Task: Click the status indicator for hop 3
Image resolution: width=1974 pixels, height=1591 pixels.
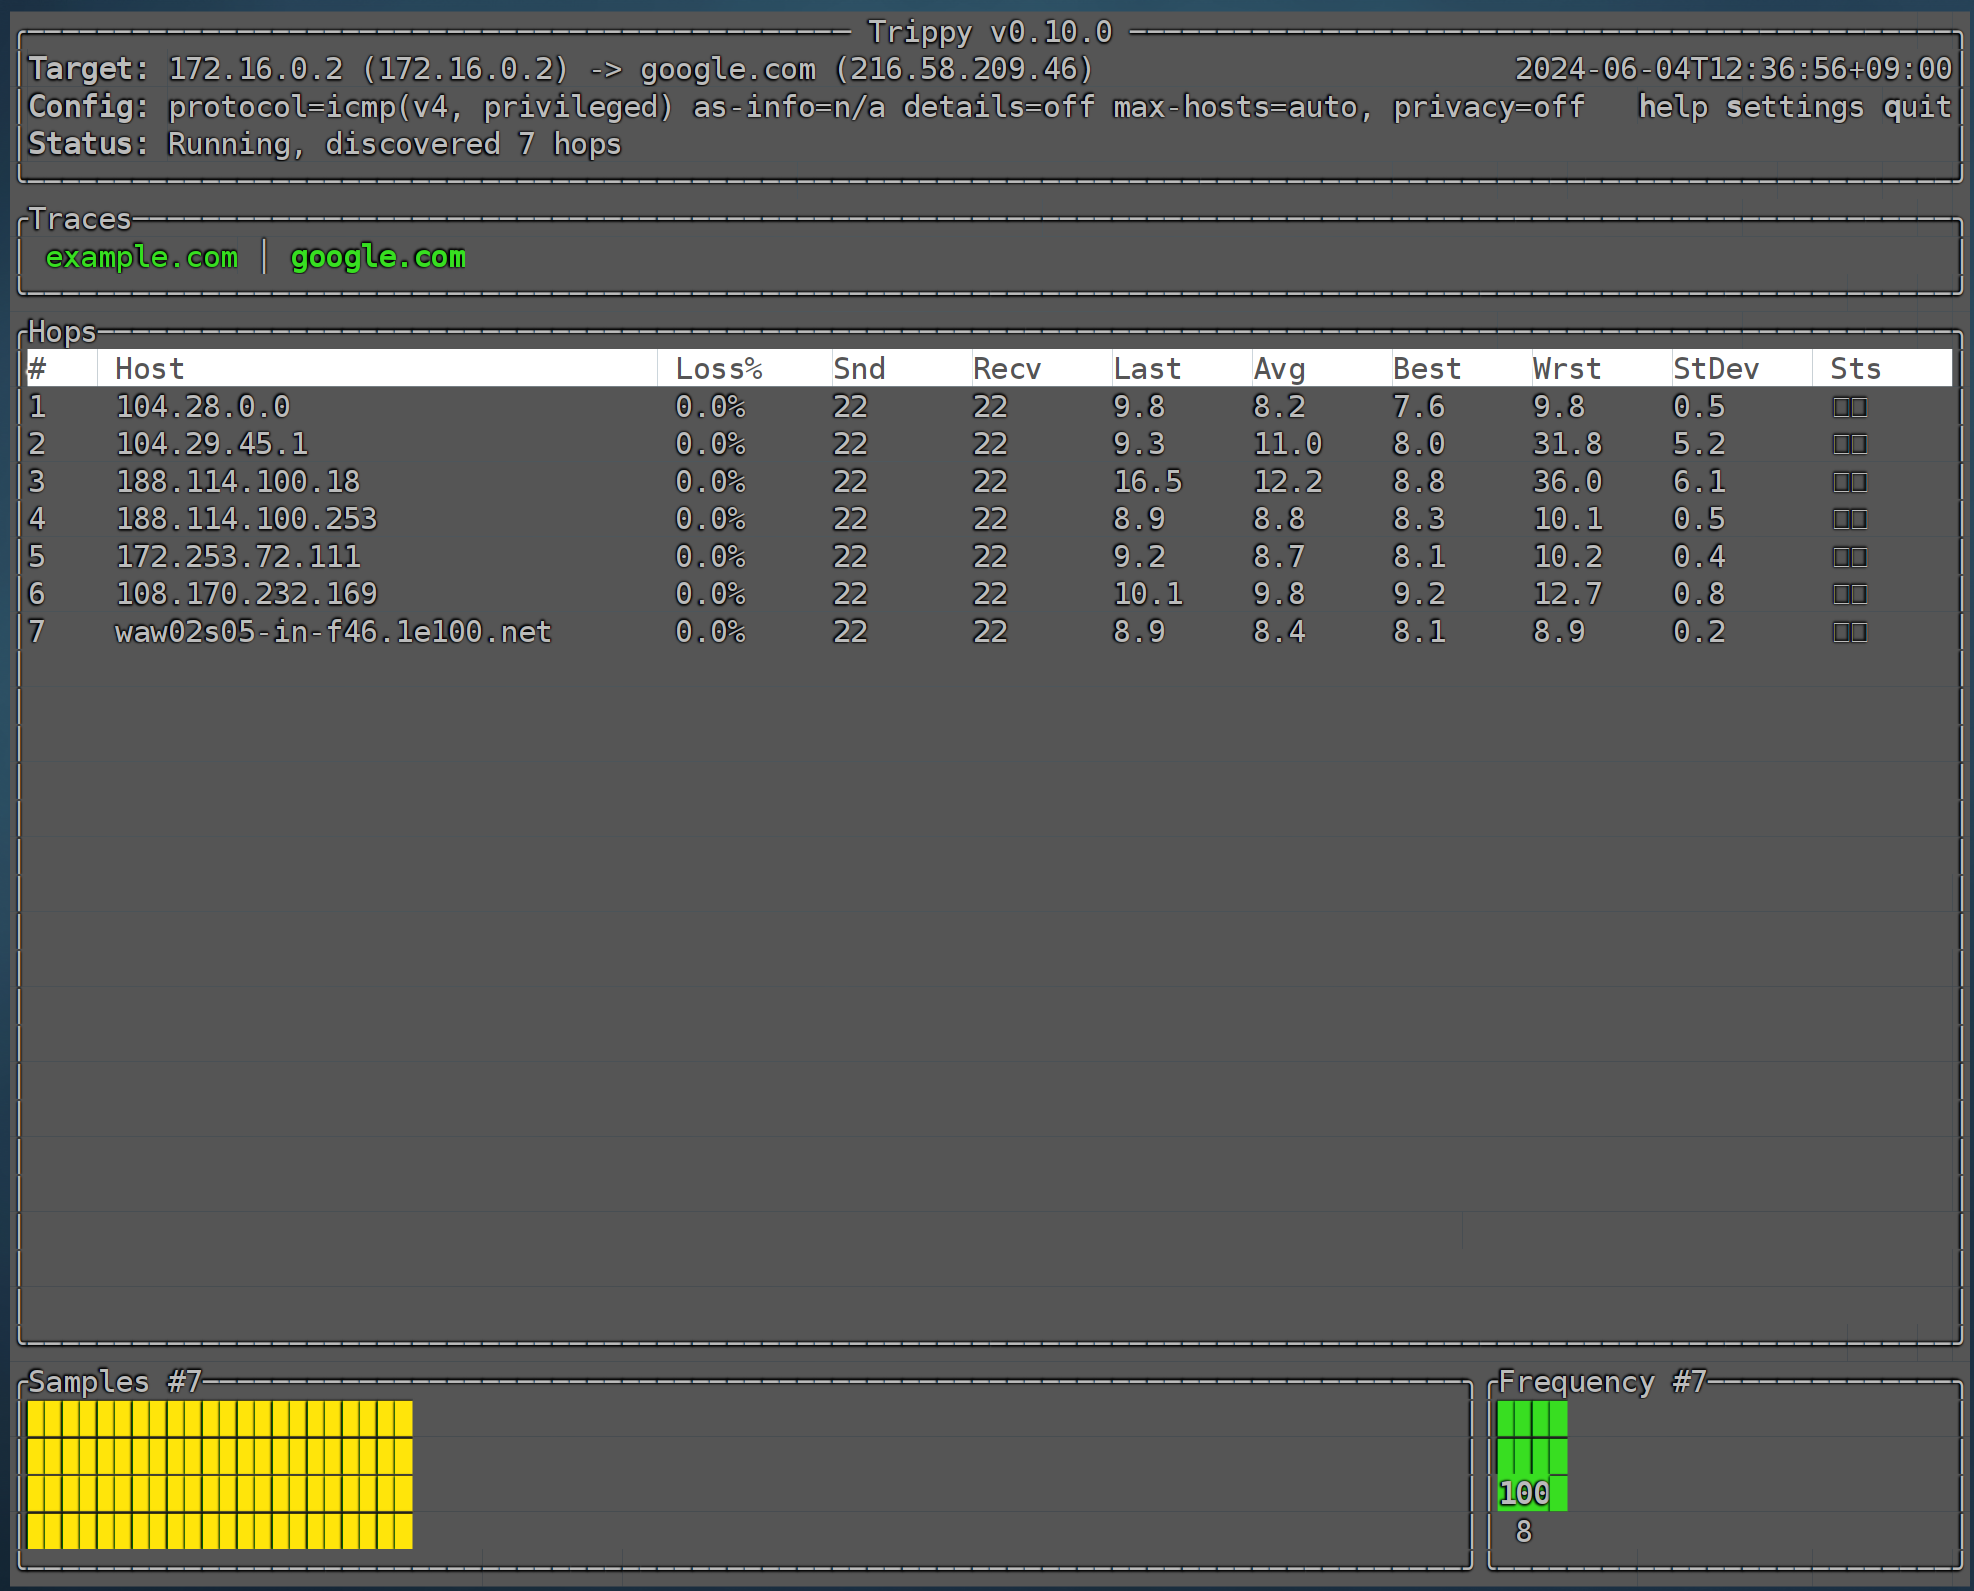Action: [1849, 482]
